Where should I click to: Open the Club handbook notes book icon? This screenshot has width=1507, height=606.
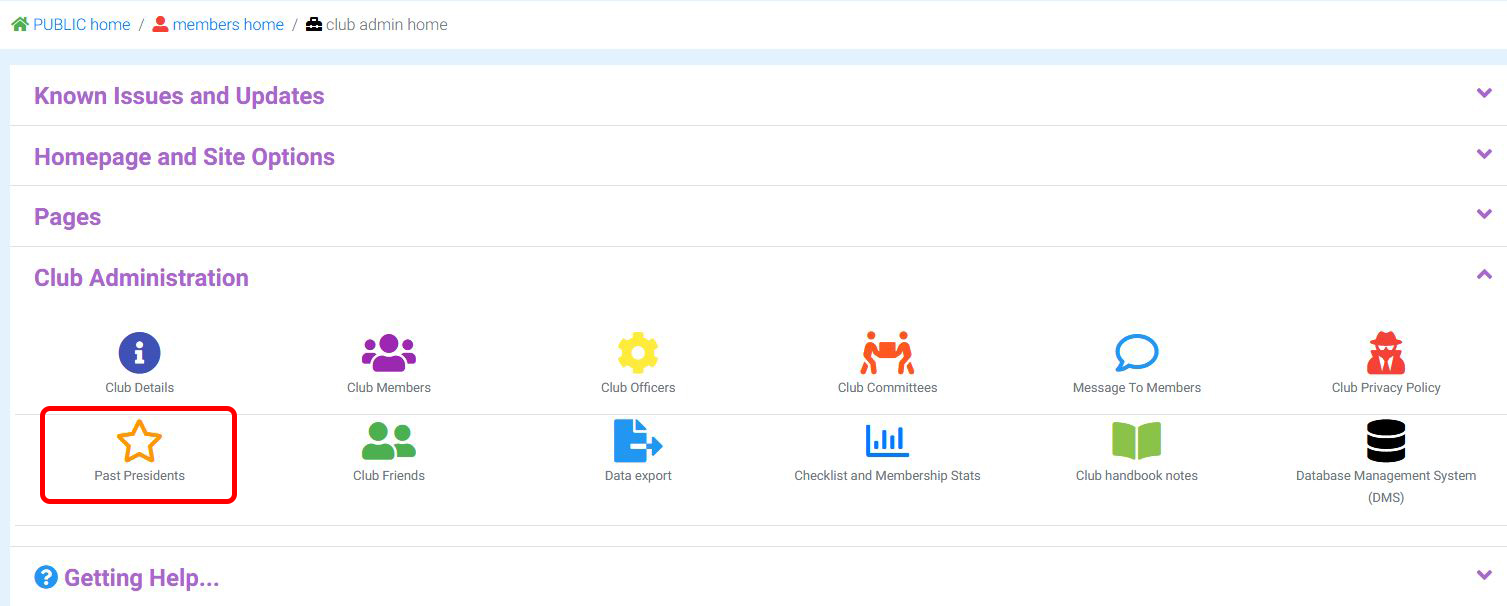[1137, 441]
